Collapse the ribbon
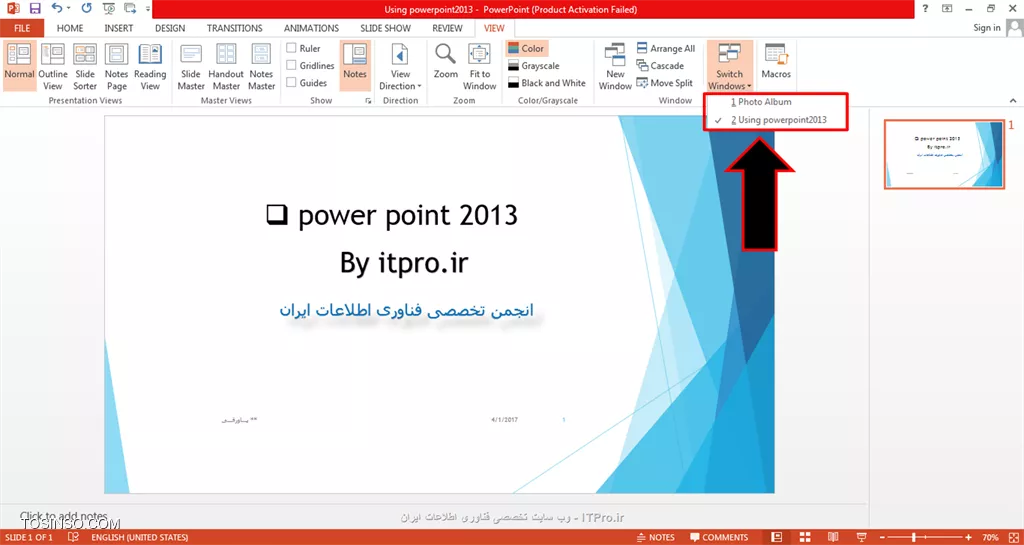 tap(1013, 101)
